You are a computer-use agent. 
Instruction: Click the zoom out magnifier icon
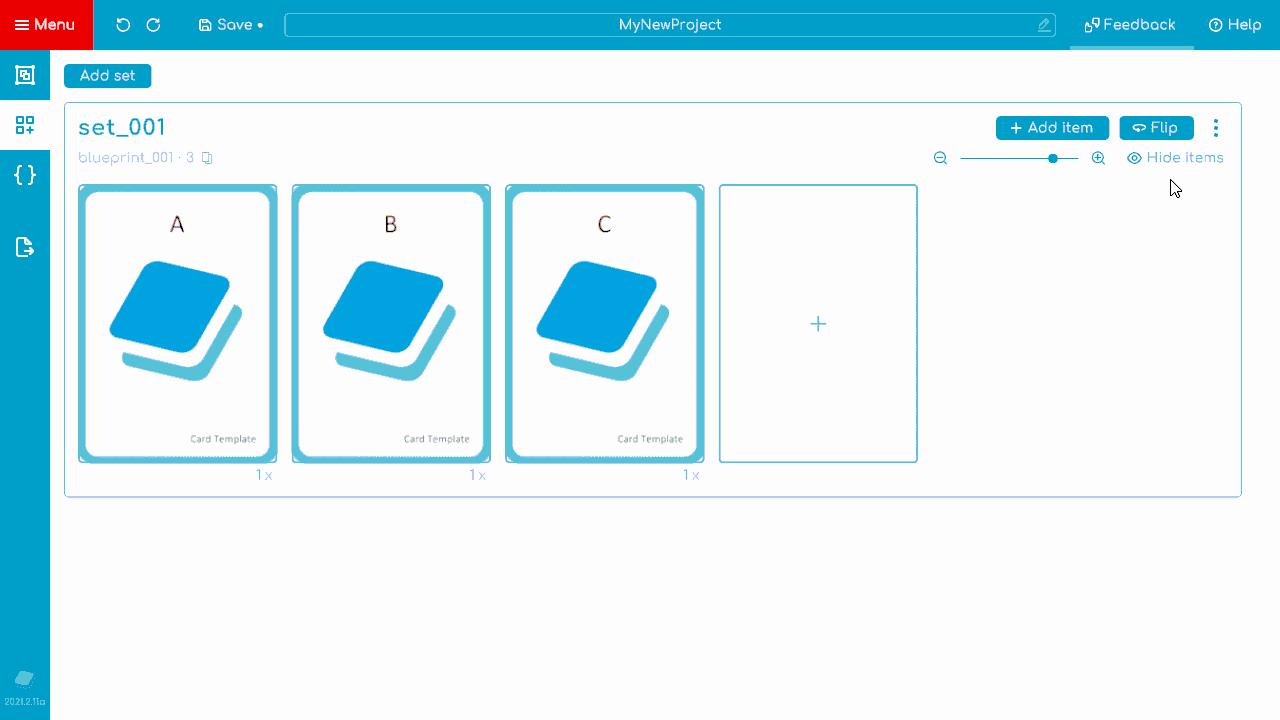[x=940, y=158]
